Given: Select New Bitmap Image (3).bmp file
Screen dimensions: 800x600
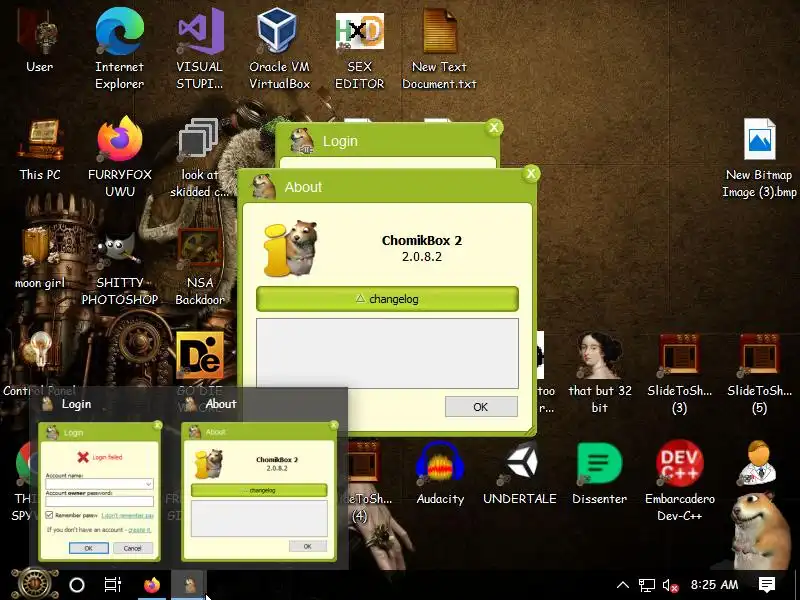Looking at the screenshot, I should point(759,158).
